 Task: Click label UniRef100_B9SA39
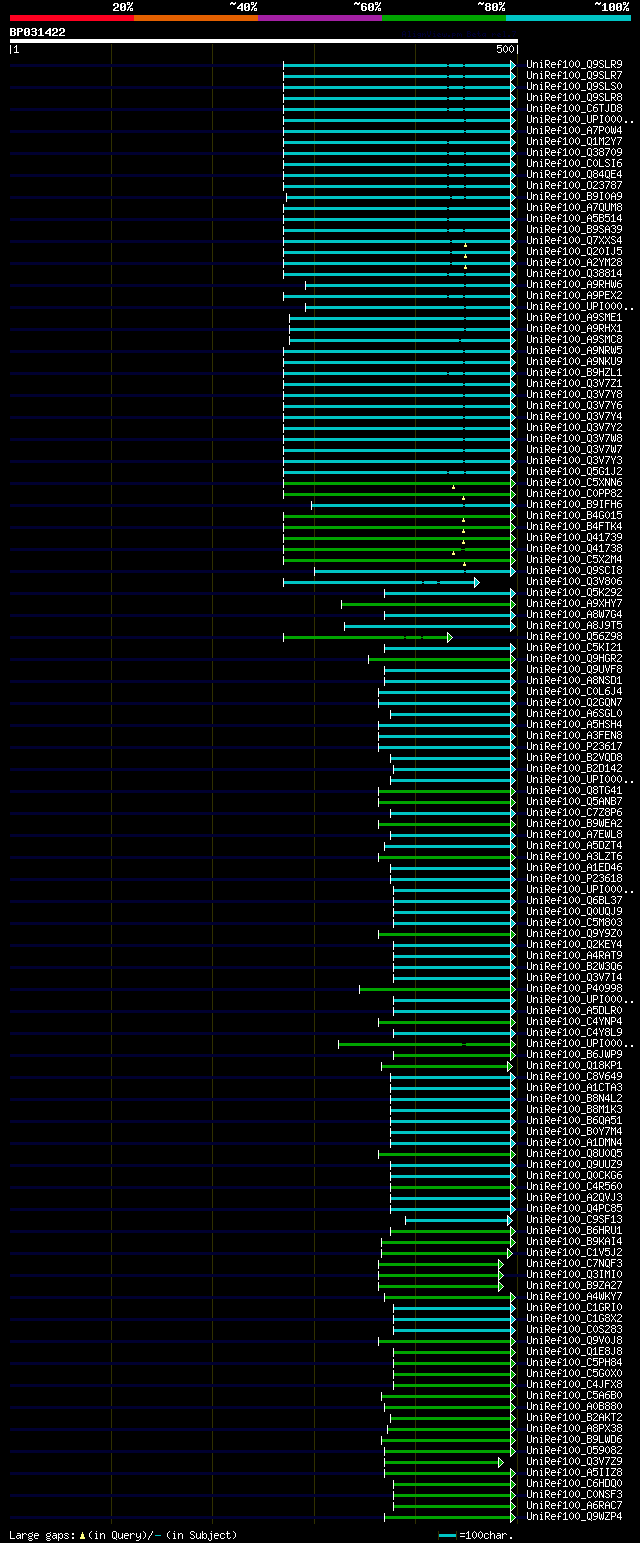click(574, 229)
